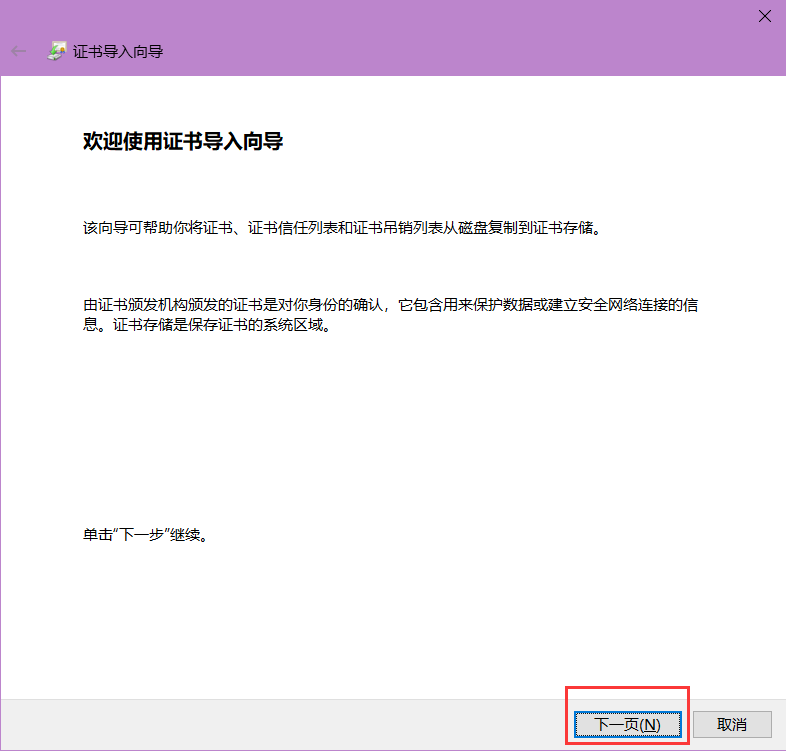The image size is (786, 751).
Task: Click the certificate wizard icon in the title bar
Action: tap(57, 51)
